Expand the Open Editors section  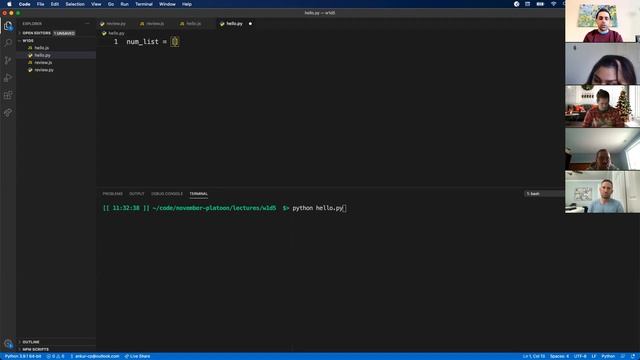(x=36, y=33)
